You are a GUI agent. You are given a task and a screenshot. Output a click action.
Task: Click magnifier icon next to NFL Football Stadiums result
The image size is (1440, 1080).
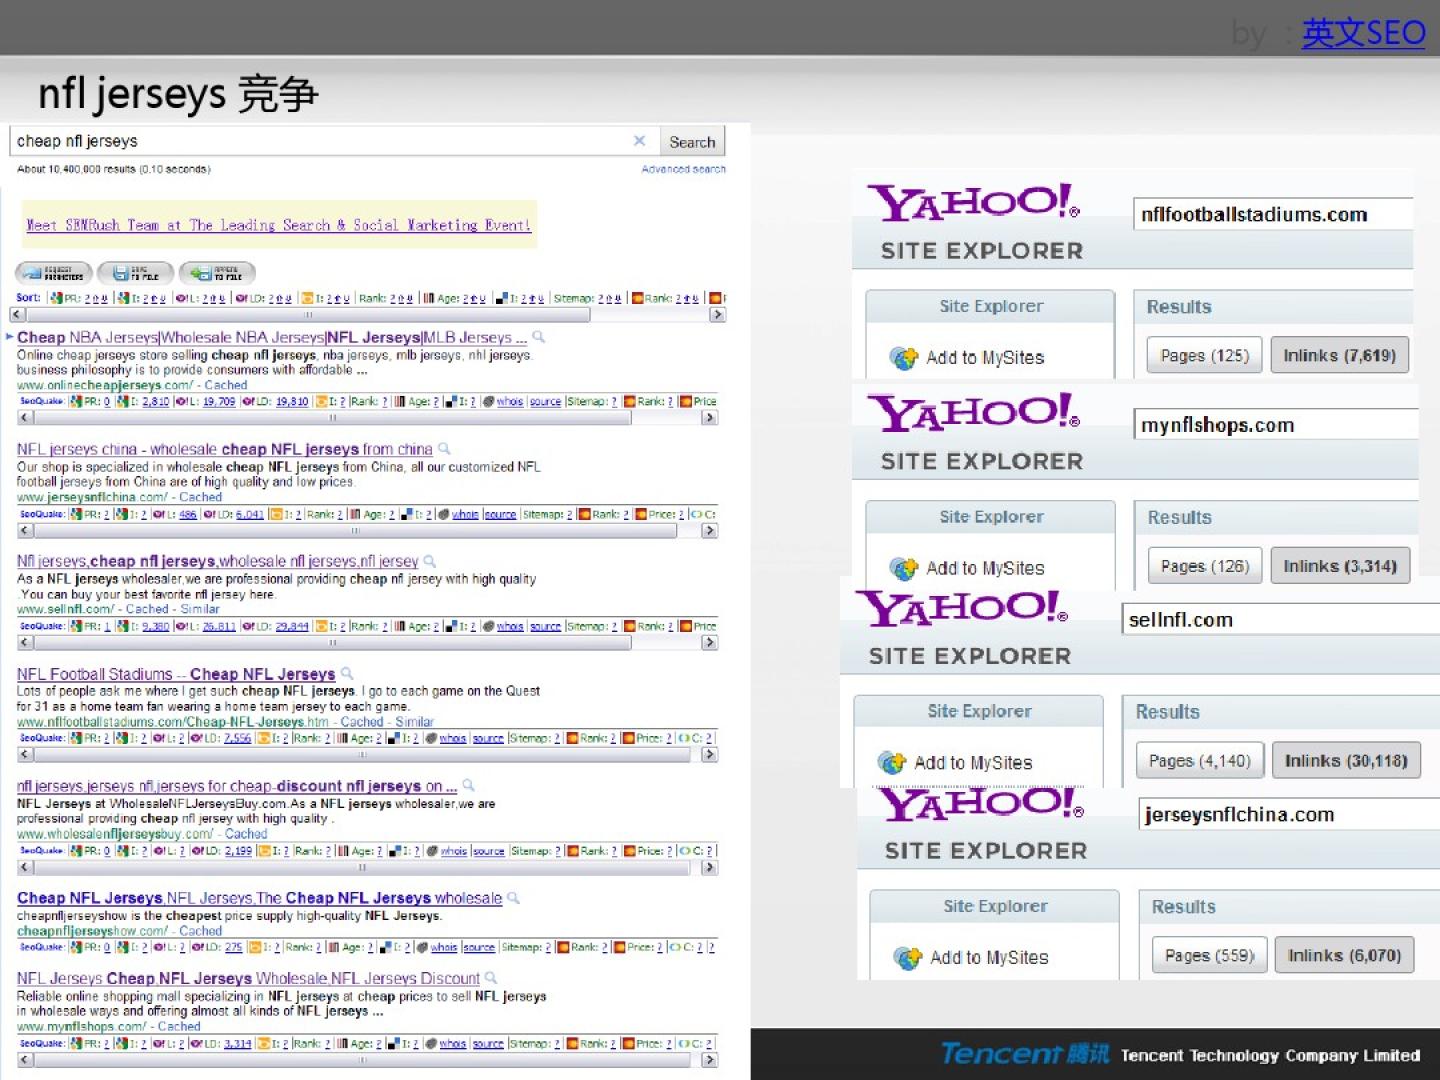point(347,673)
